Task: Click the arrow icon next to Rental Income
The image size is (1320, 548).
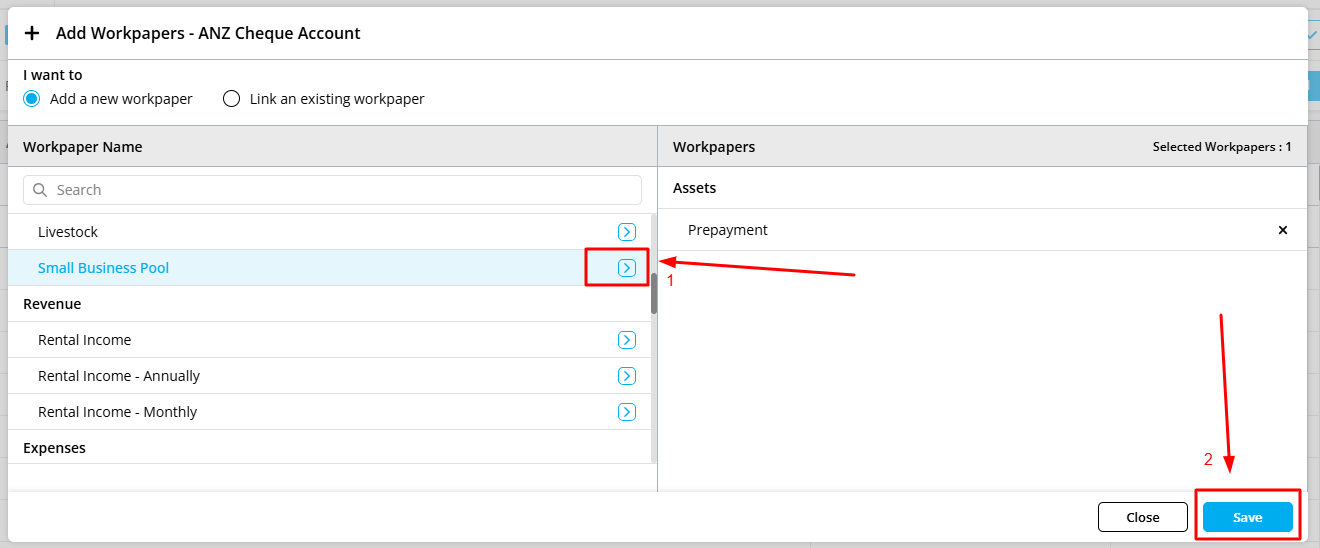Action: coord(627,340)
